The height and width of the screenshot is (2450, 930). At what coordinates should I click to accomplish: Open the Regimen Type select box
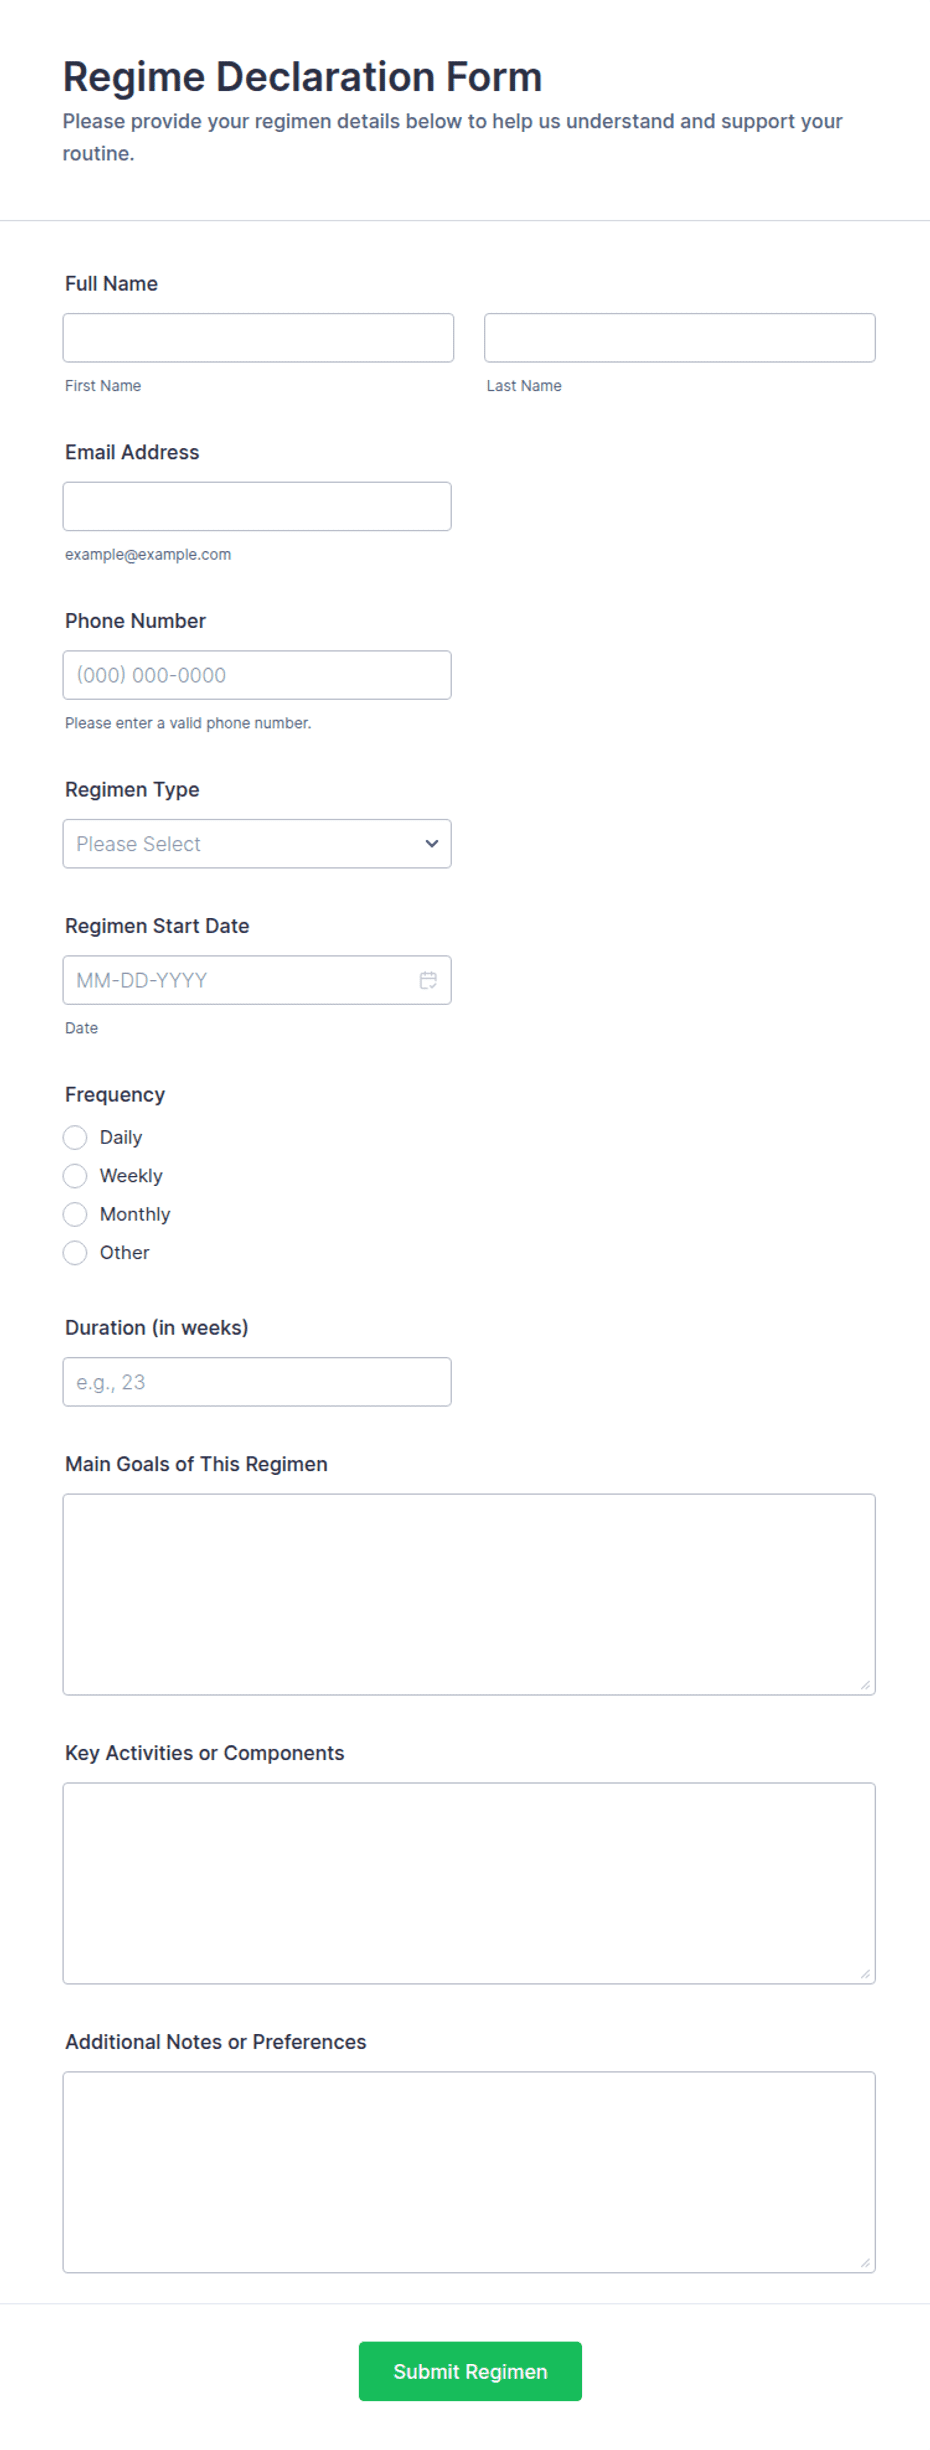point(257,843)
